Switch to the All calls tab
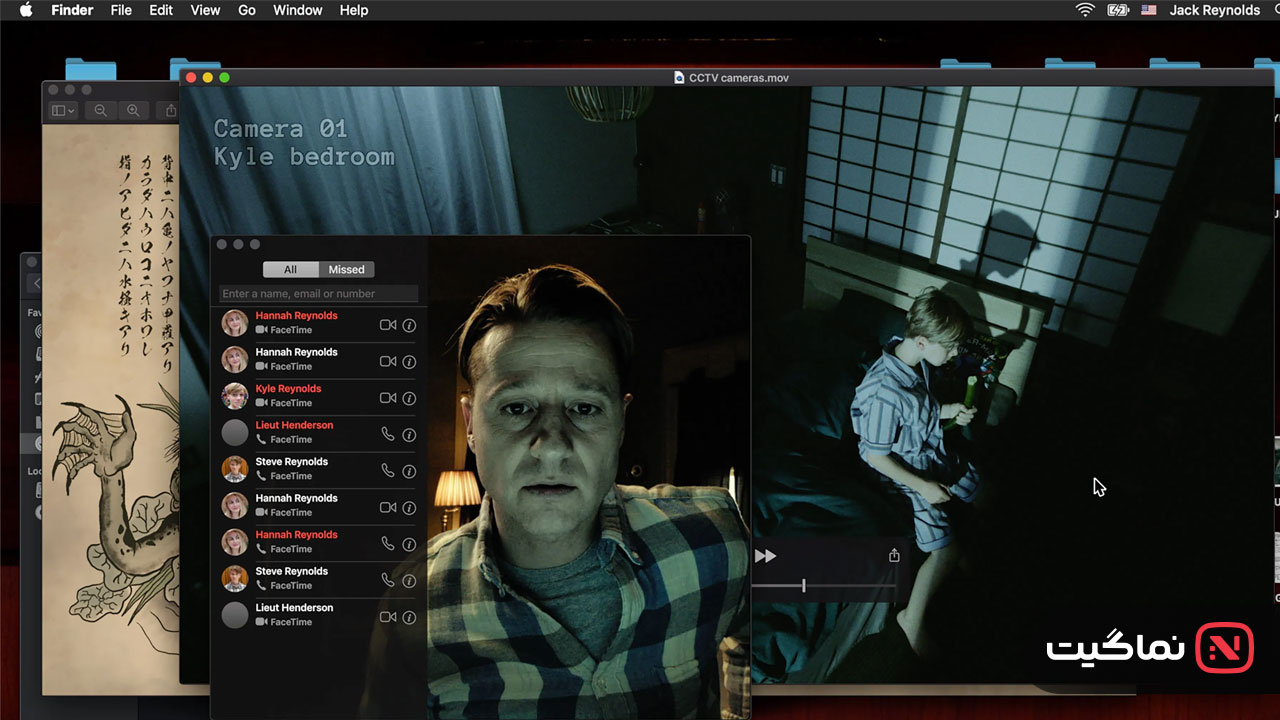This screenshot has width=1280, height=720. tap(290, 269)
